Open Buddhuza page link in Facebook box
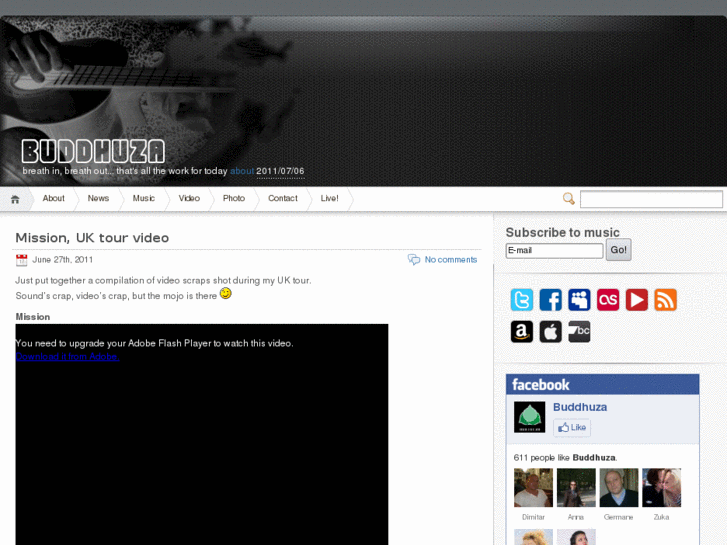Viewport: 727px width, 545px height. click(580, 407)
